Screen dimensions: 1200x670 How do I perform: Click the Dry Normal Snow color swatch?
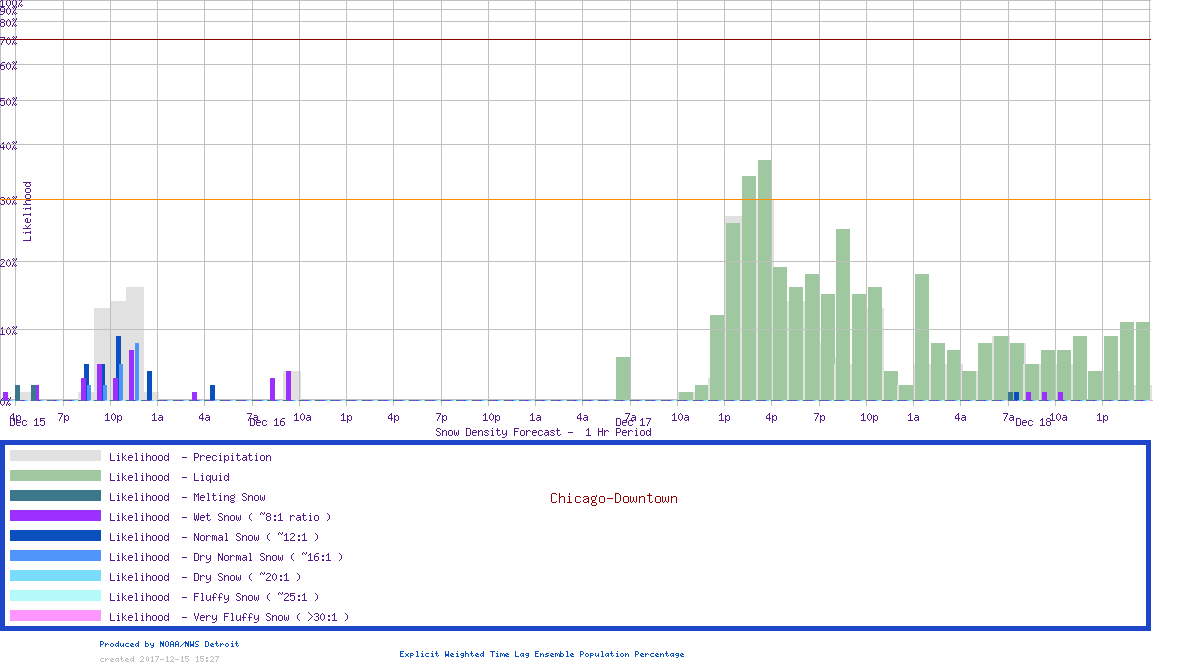click(x=55, y=556)
